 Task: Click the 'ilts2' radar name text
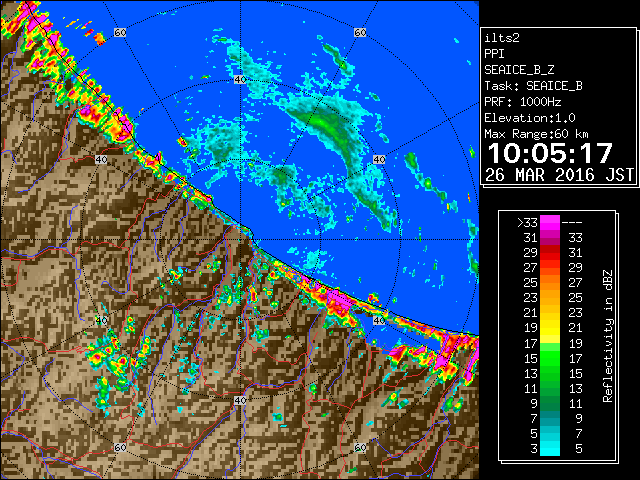point(502,38)
